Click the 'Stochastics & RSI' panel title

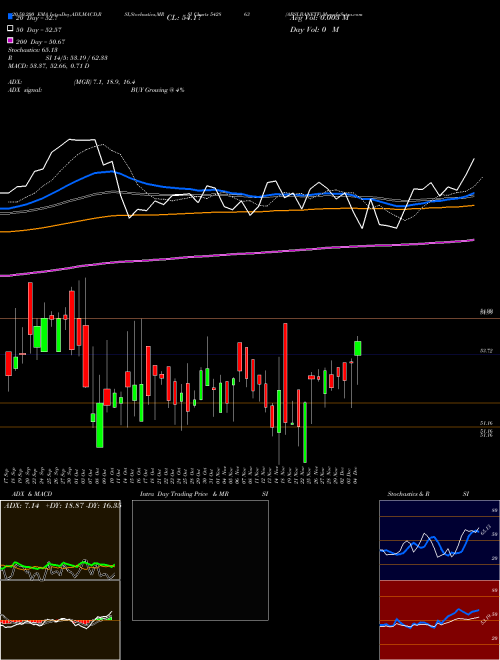pyautogui.click(x=428, y=494)
